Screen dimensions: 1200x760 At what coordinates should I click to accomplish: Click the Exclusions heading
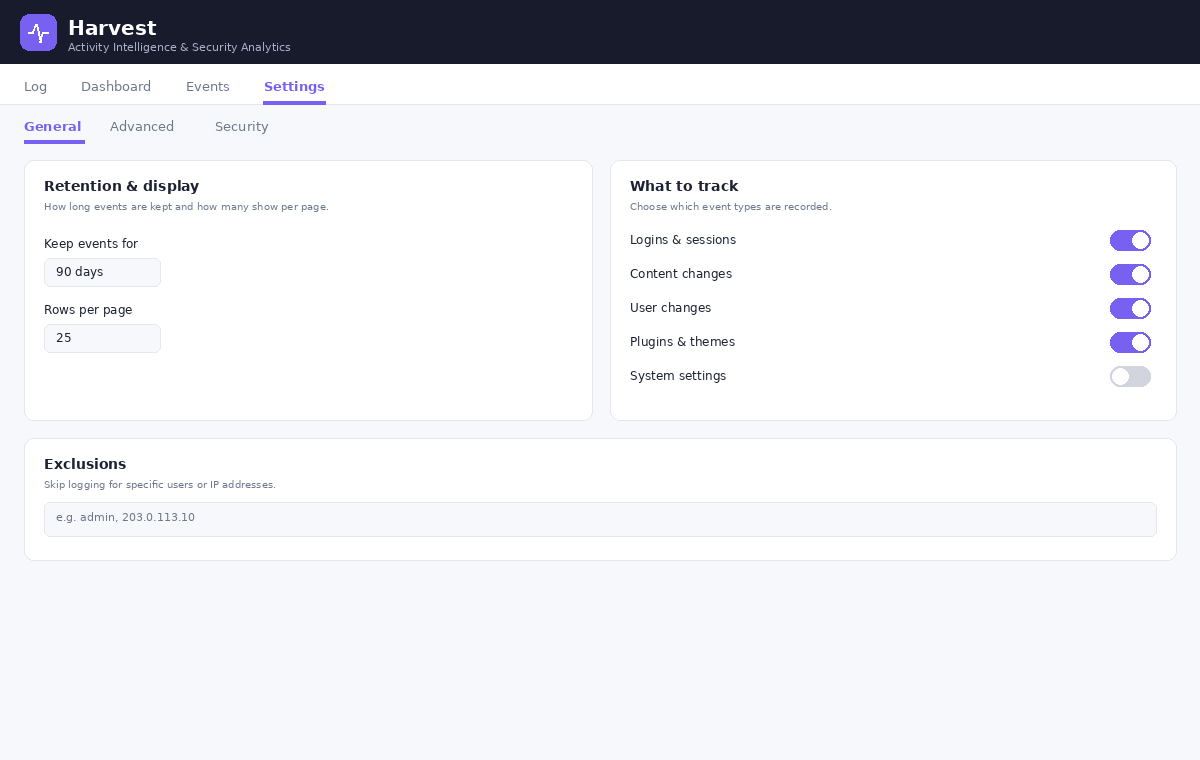(85, 464)
